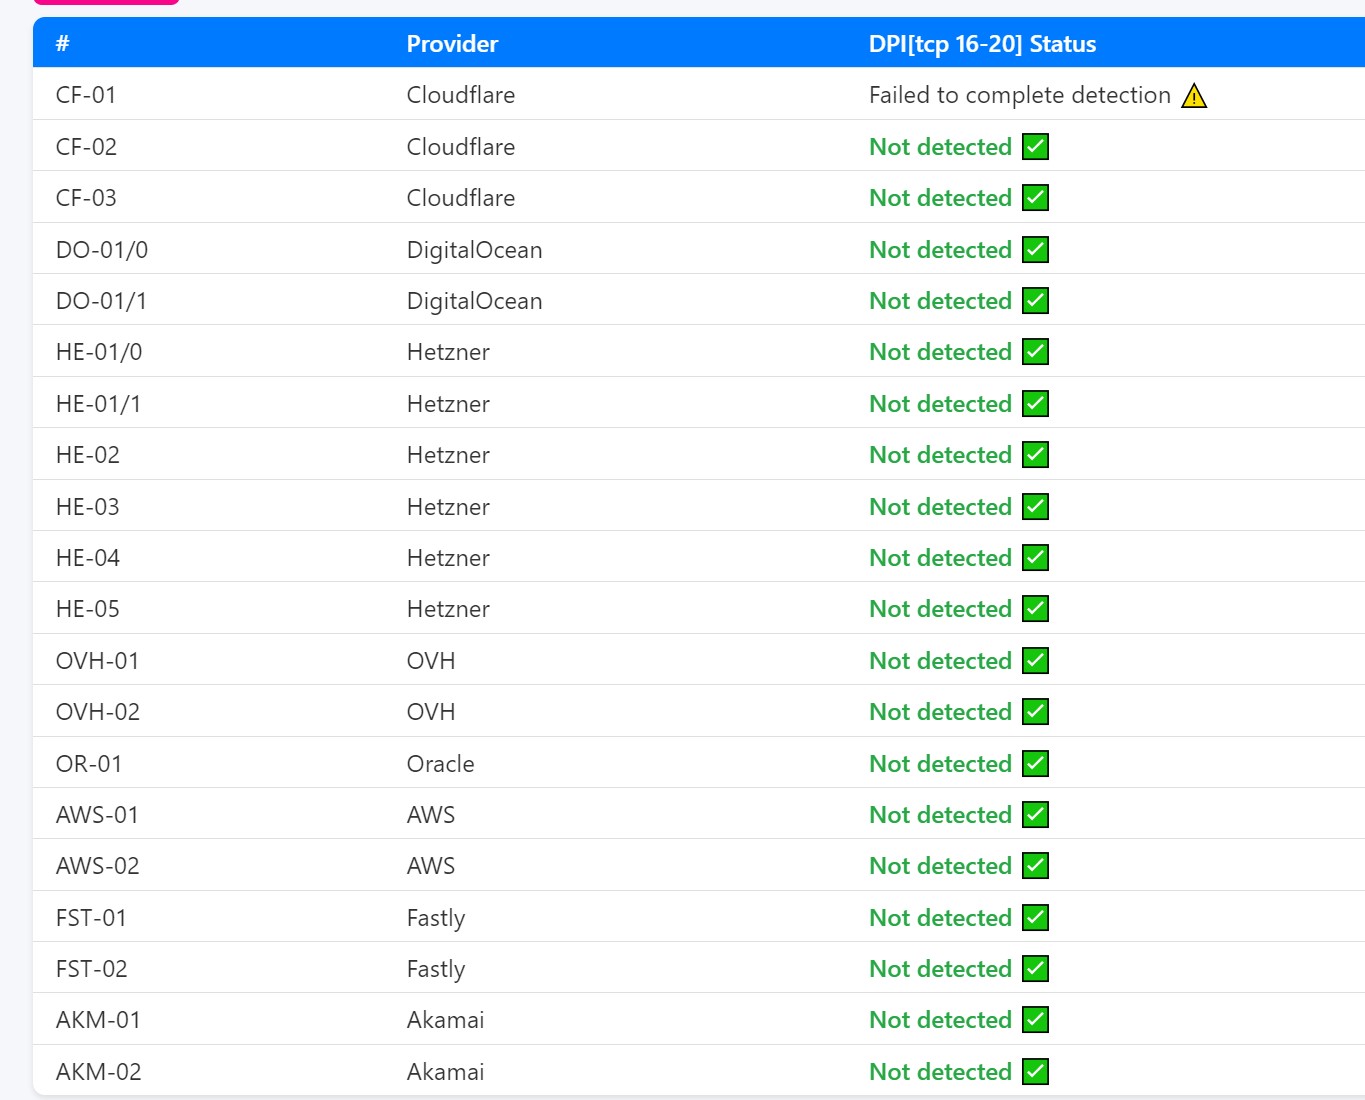Click the green check icon for OVH-02
Viewport: 1365px width, 1100px height.
point(1036,712)
